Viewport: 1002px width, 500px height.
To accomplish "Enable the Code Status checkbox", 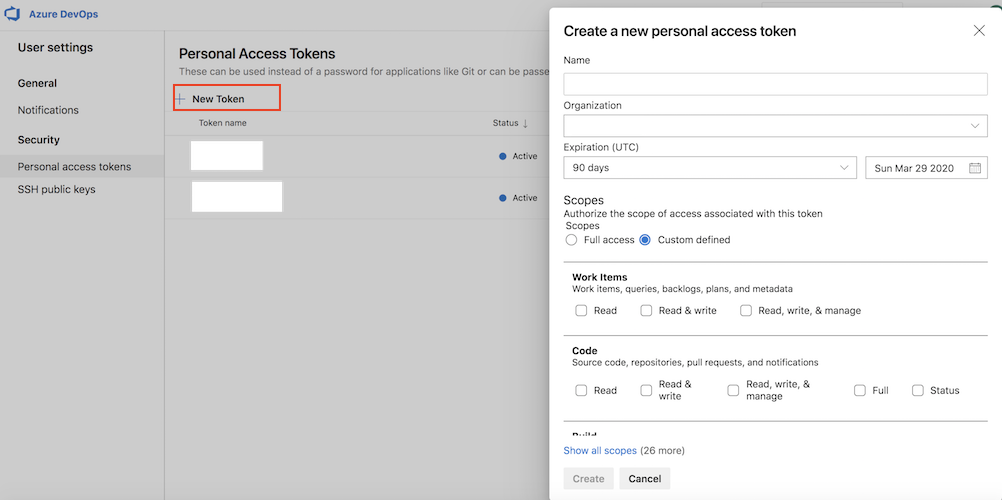I will coord(918,391).
